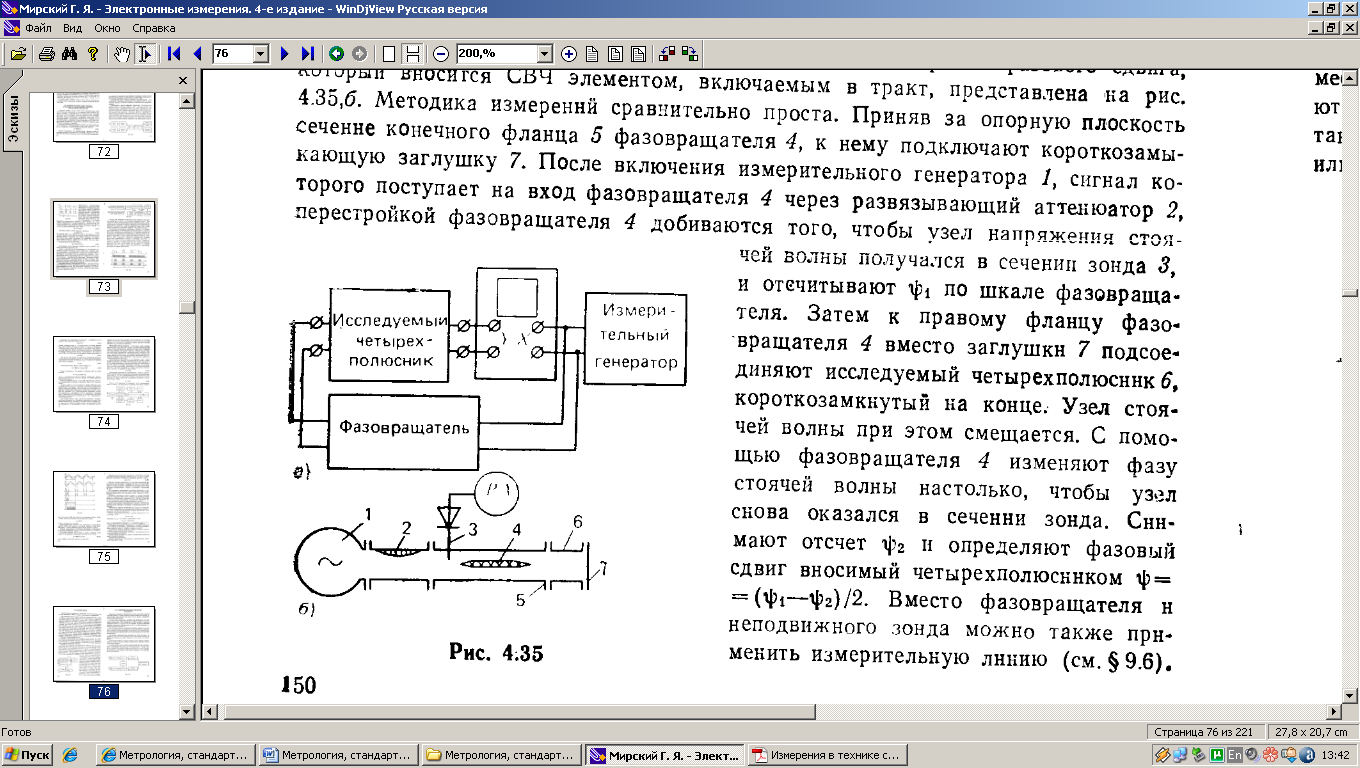
Task: Choose the second page-fit icon after zoom-in
Action: tap(615, 54)
